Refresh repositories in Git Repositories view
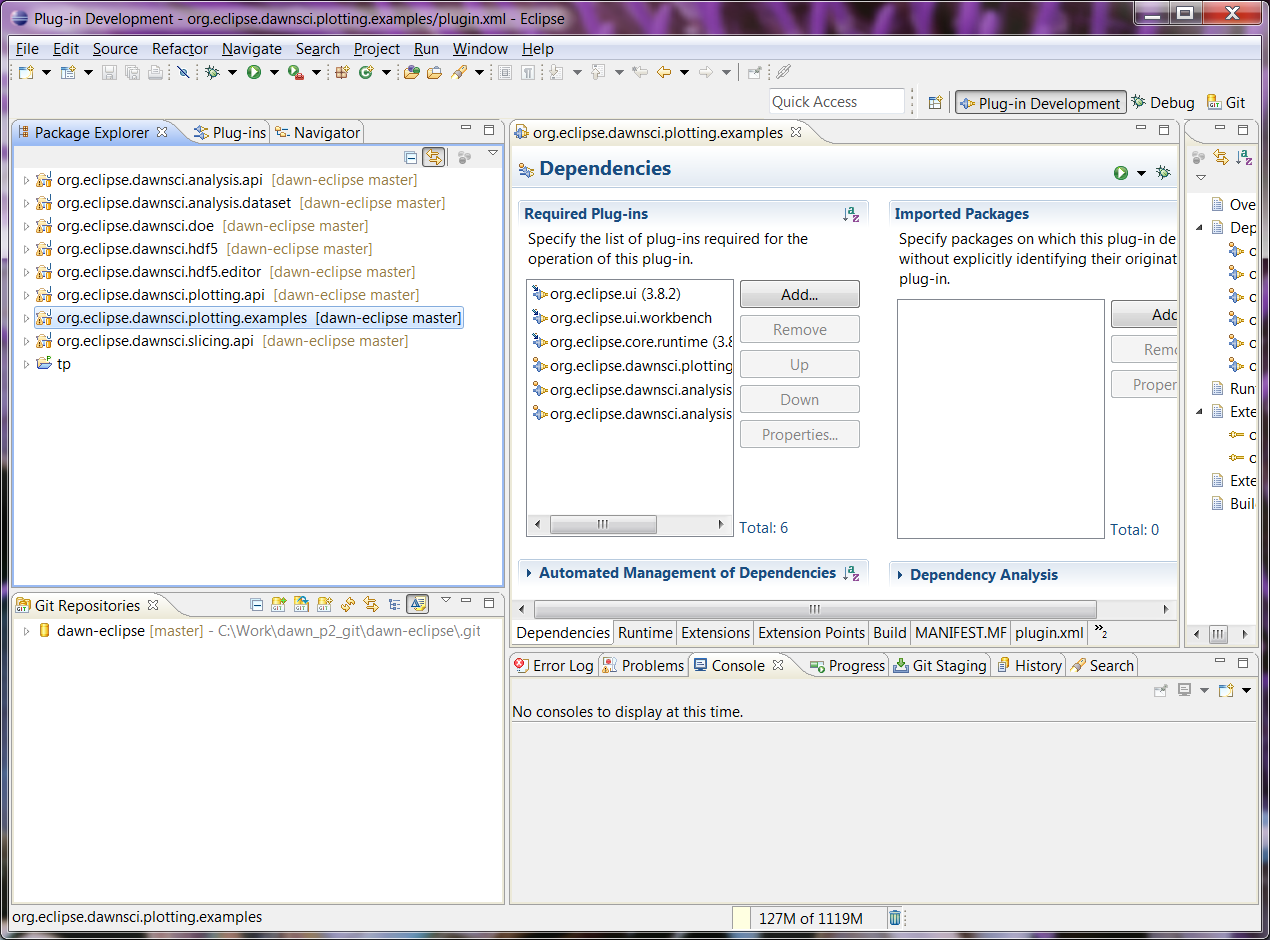The height and width of the screenshot is (940, 1270). (x=348, y=604)
